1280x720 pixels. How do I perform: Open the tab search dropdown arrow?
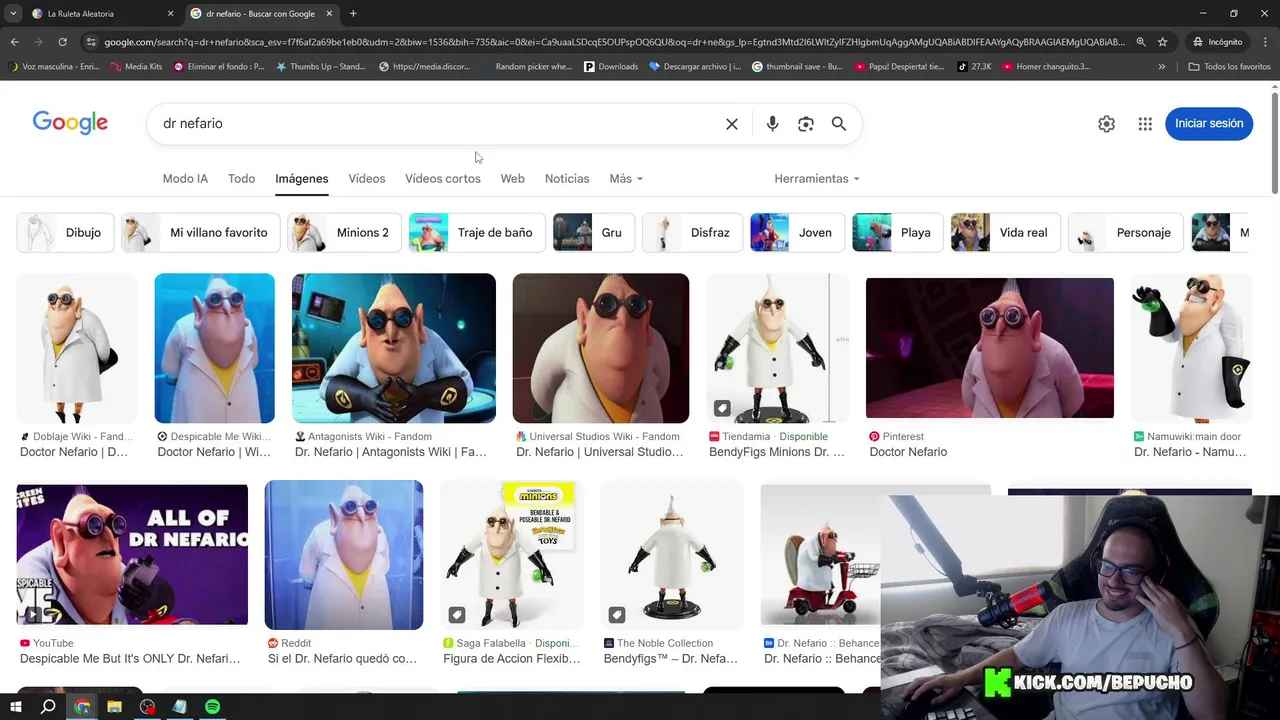pyautogui.click(x=13, y=14)
